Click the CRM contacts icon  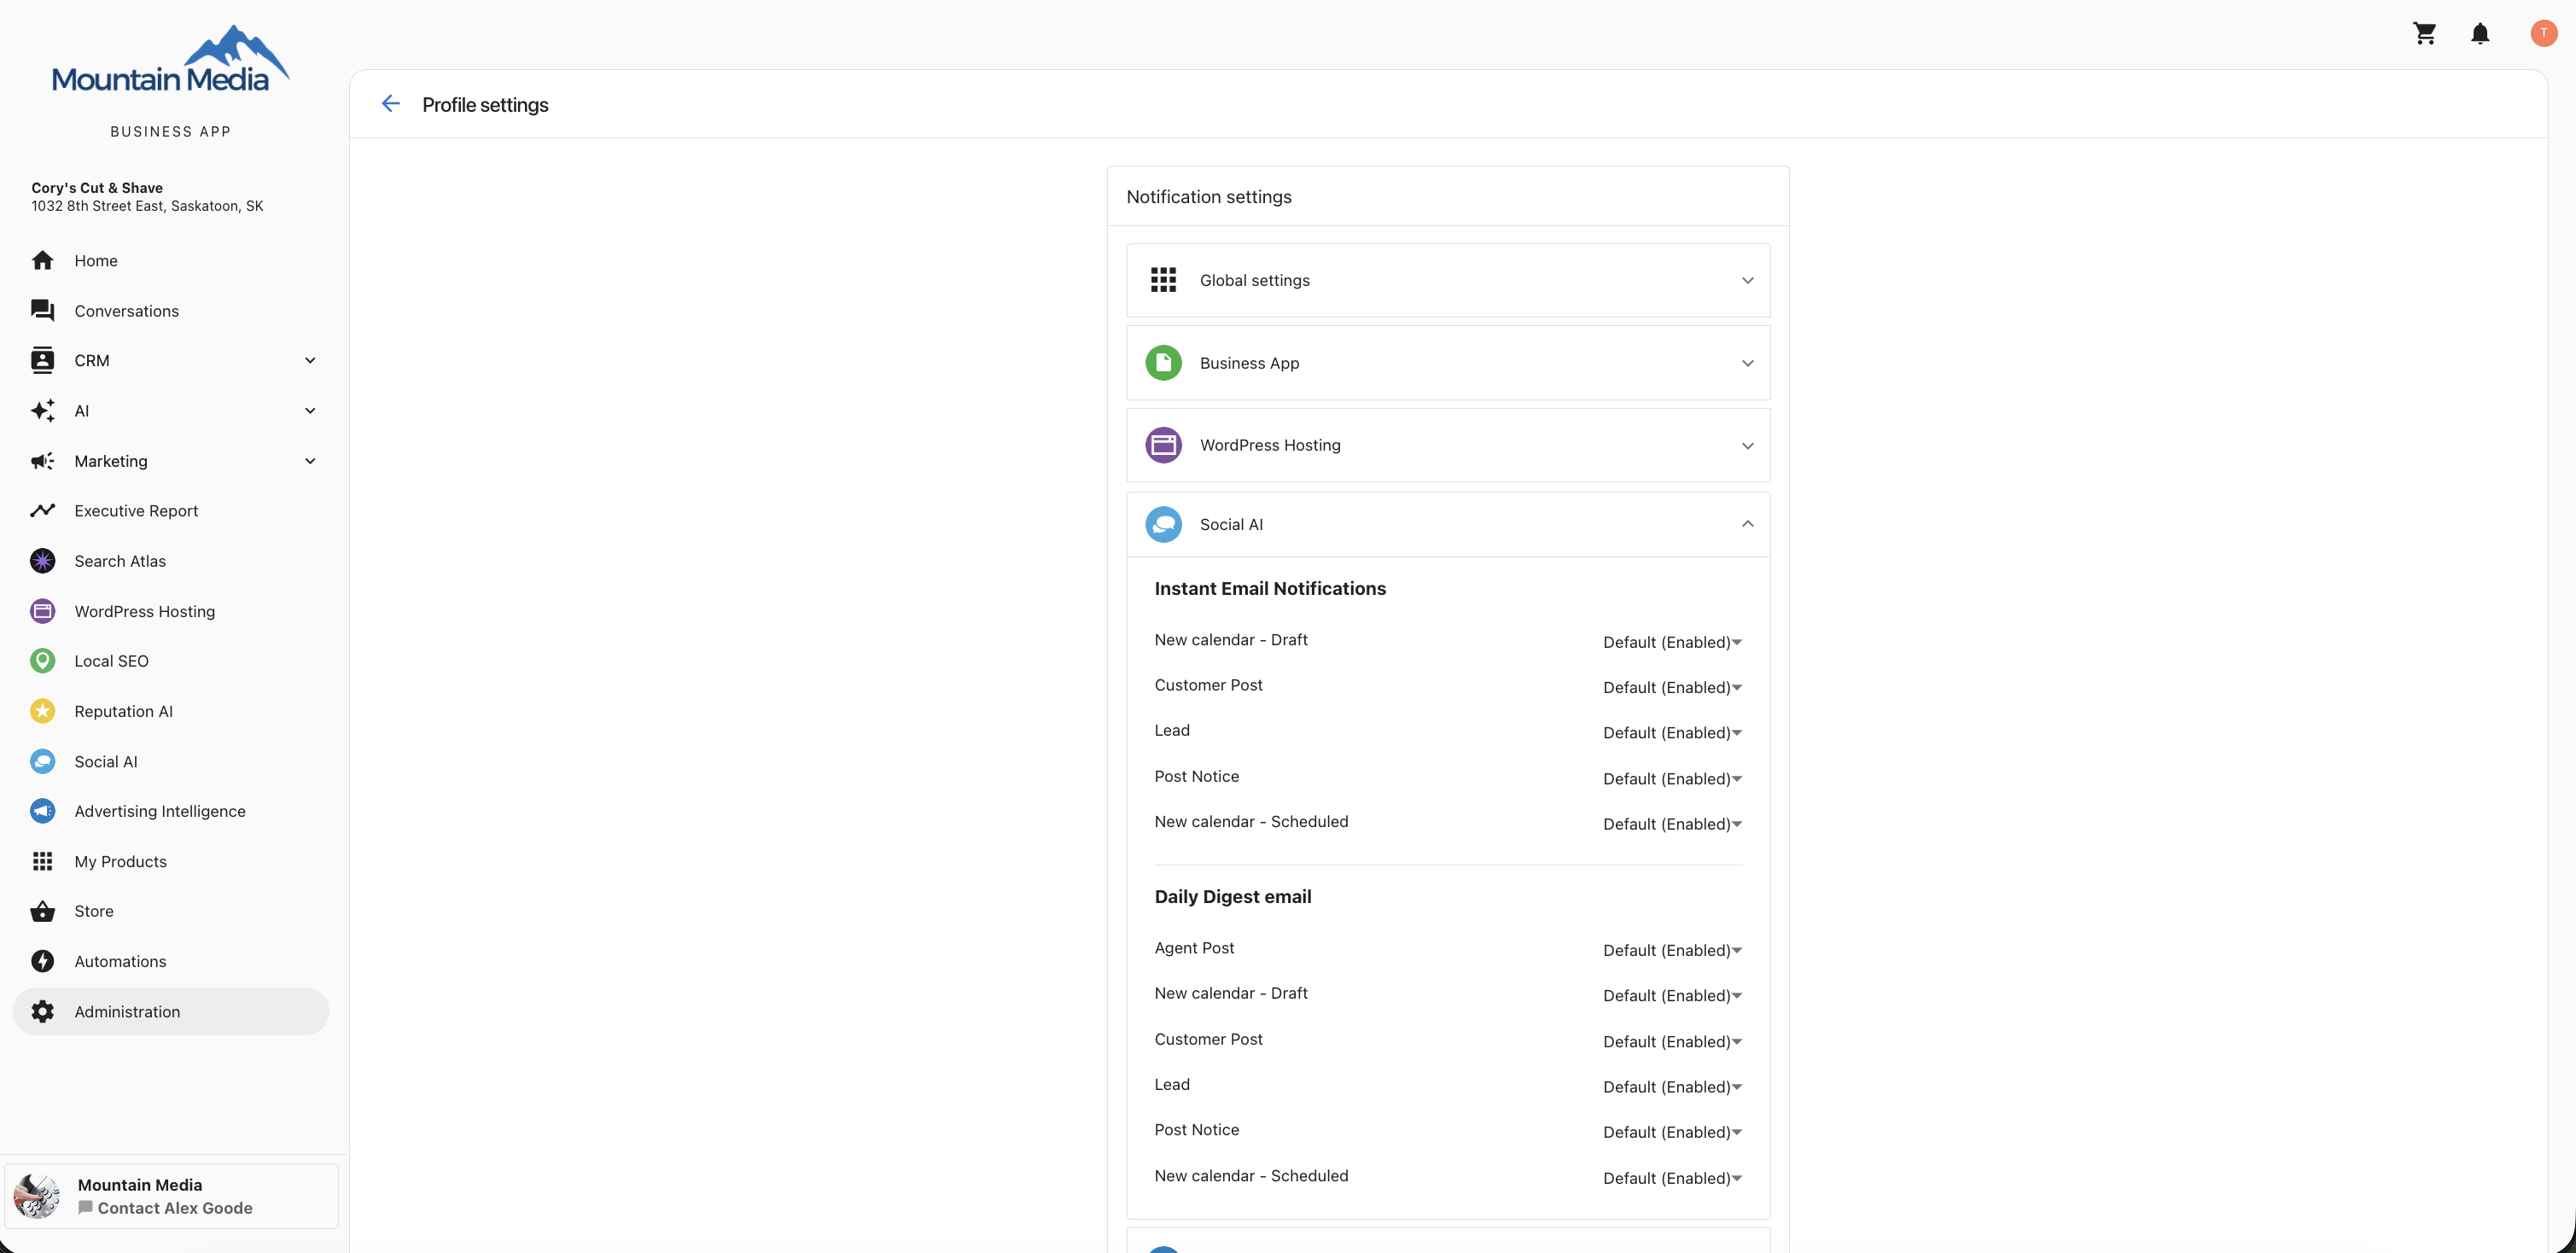point(42,360)
